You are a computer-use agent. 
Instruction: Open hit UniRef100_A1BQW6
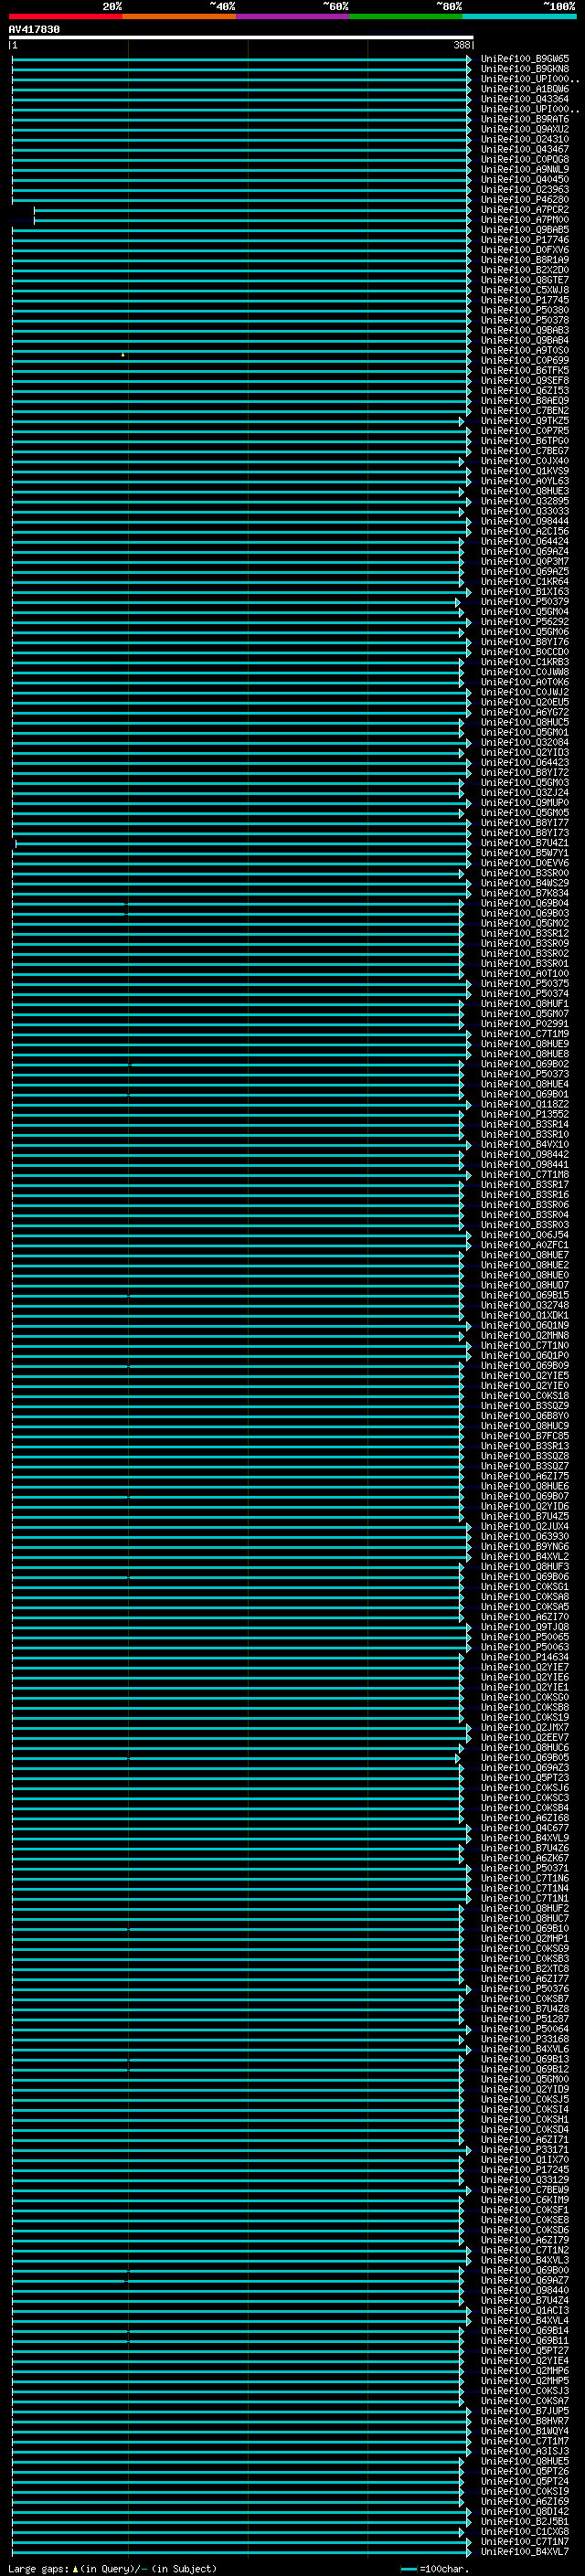[525, 89]
